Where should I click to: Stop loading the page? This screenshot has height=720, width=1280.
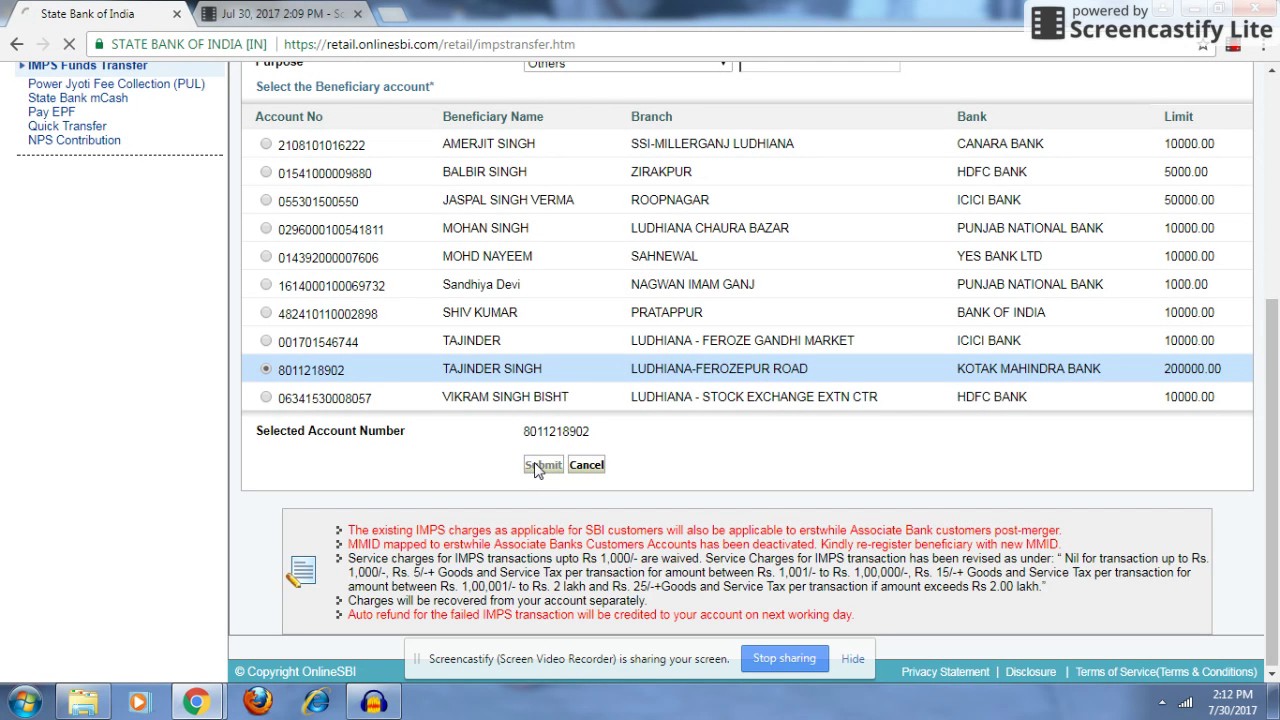click(x=68, y=44)
